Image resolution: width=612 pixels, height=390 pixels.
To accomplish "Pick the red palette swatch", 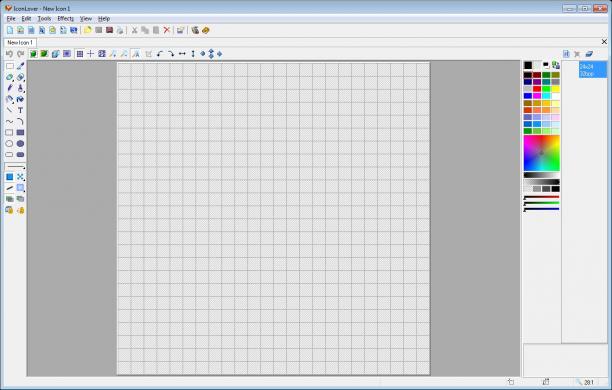I will click(x=537, y=89).
